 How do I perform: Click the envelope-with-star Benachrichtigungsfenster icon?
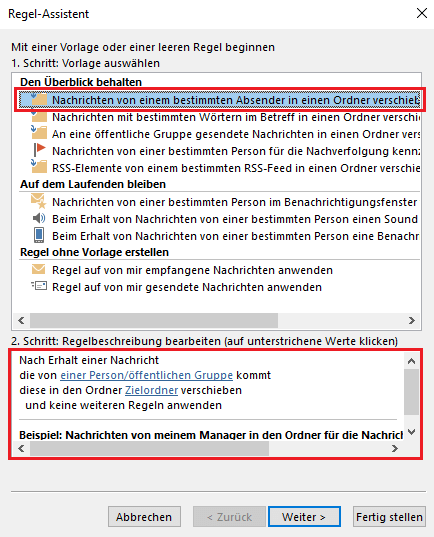coord(38,201)
